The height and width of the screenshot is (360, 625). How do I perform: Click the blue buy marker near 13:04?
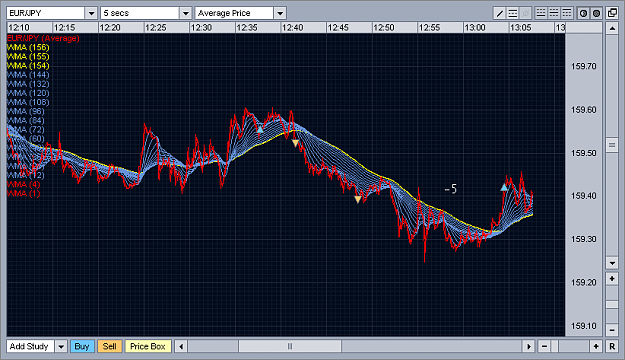tap(504, 187)
